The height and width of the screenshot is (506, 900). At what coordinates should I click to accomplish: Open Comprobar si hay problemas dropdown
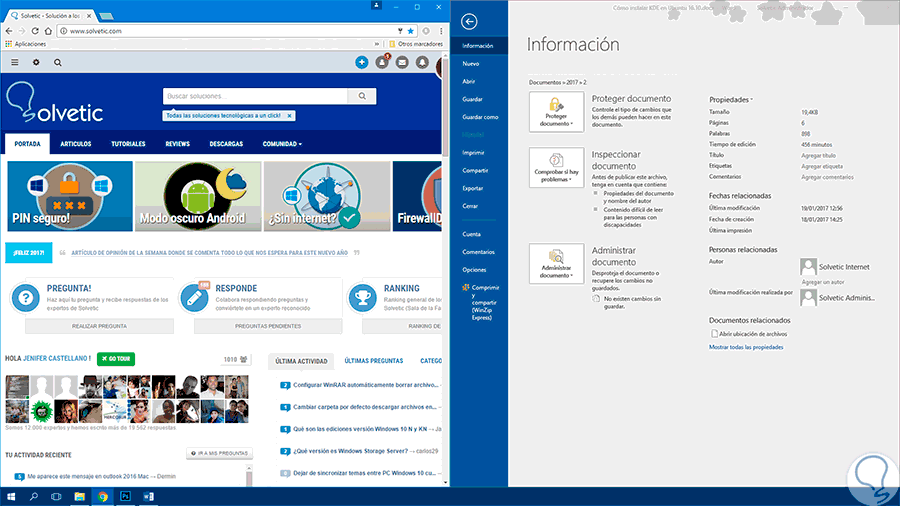pos(556,168)
